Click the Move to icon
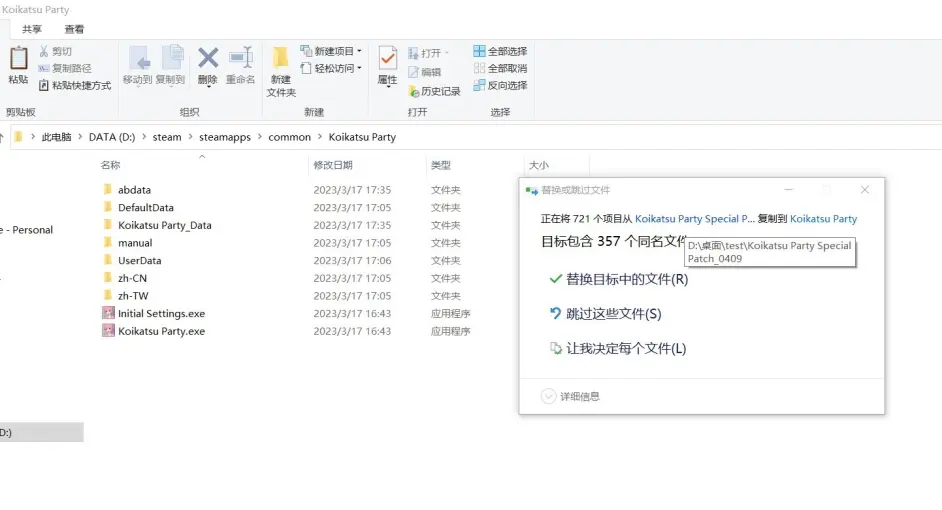Screen dimensions: 942x510 pos(138,65)
